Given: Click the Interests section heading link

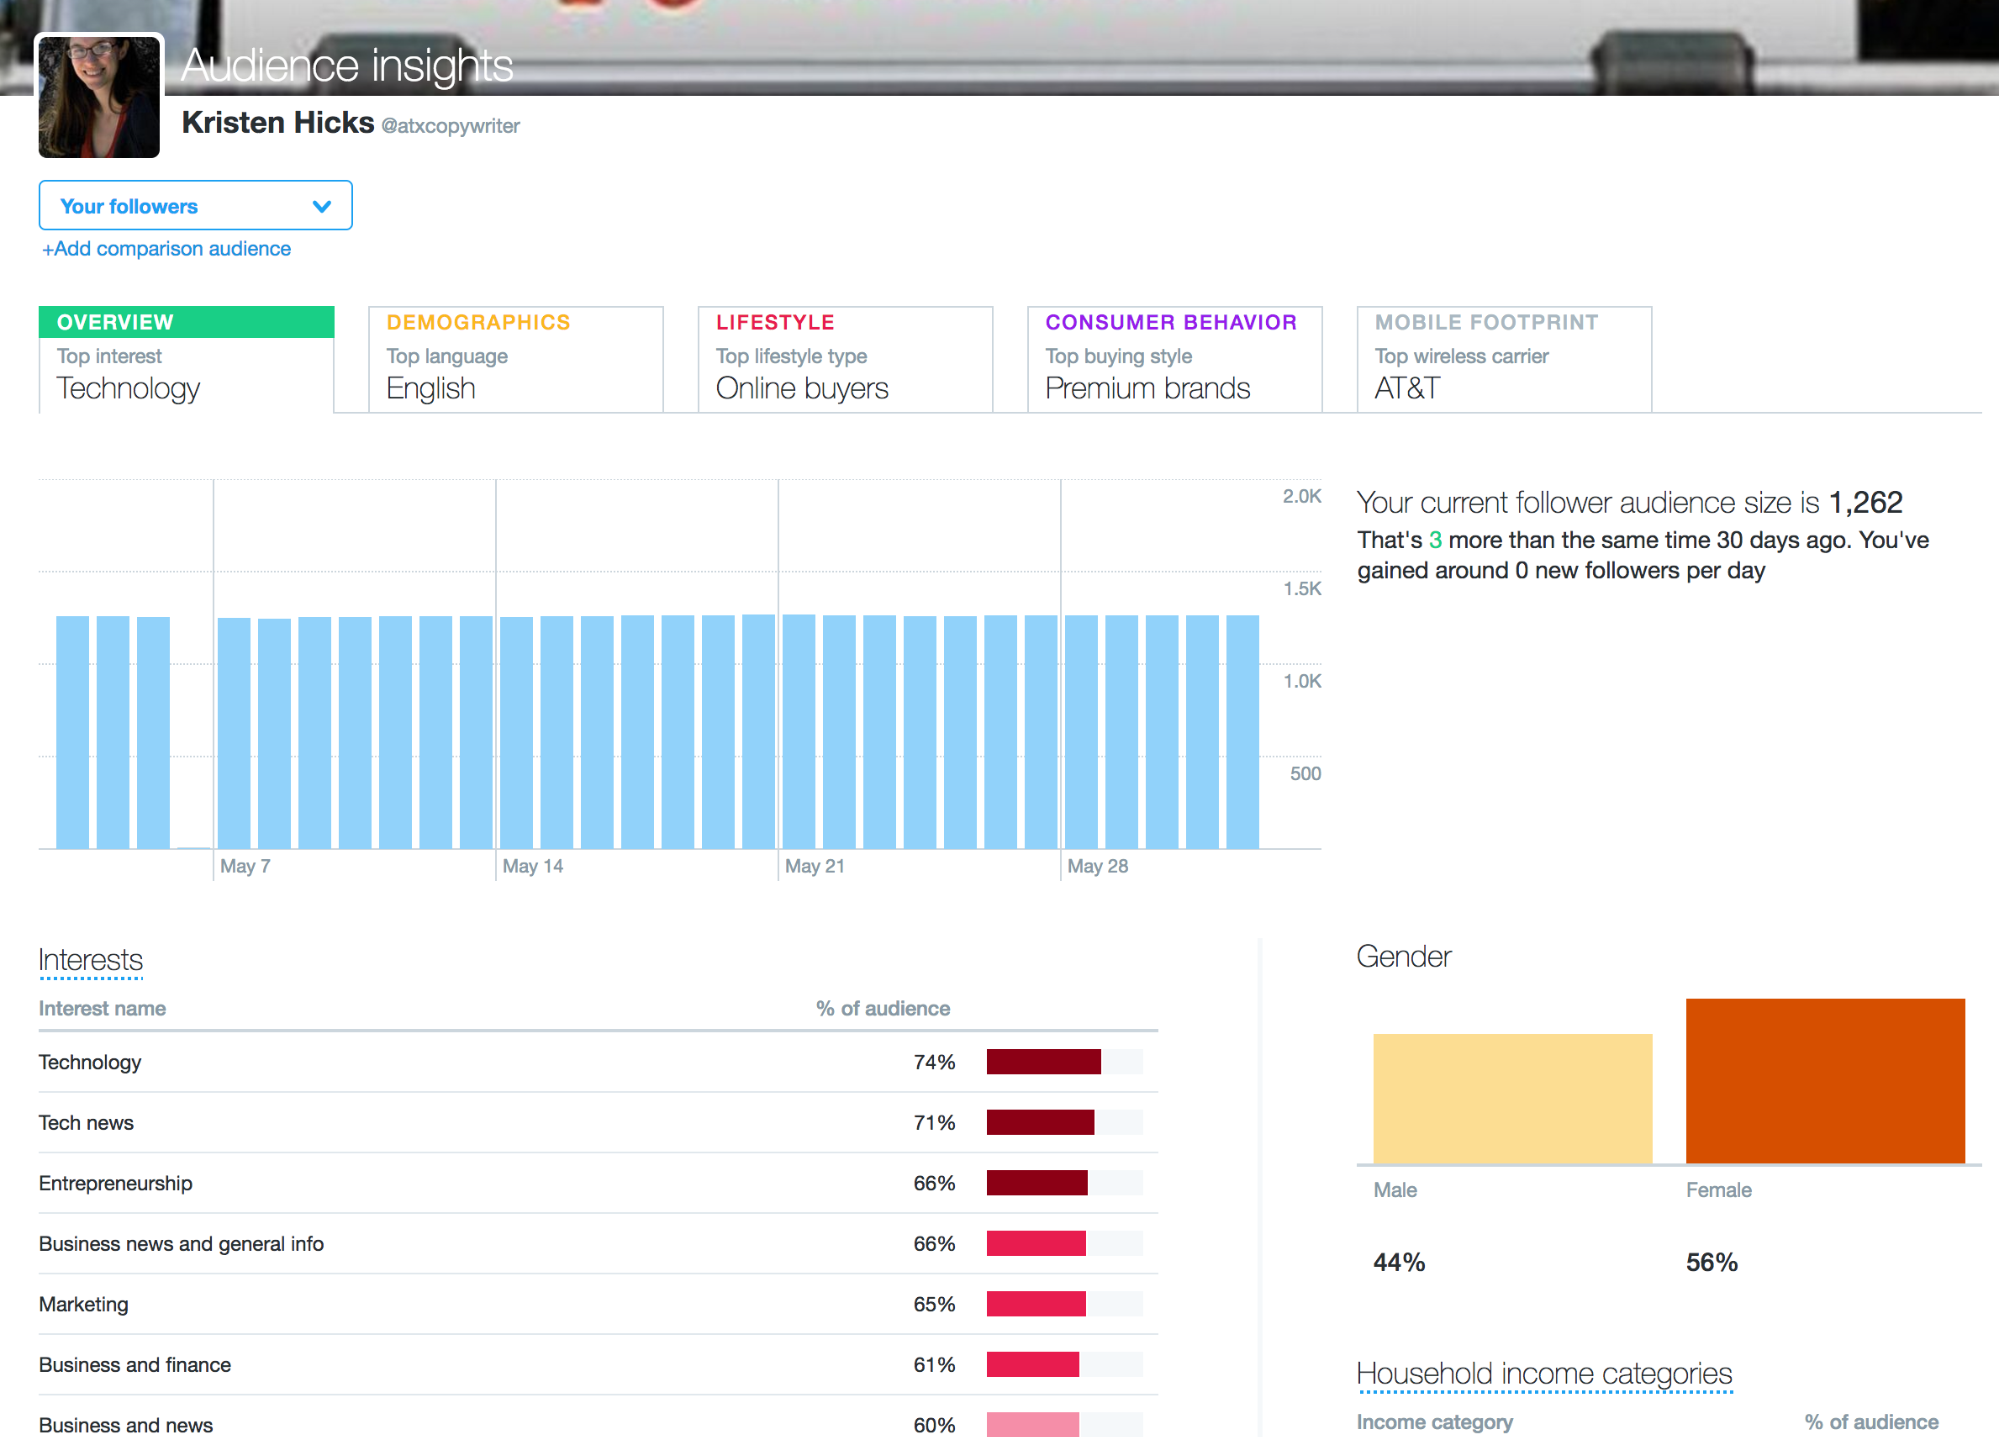Looking at the screenshot, I should point(90,959).
